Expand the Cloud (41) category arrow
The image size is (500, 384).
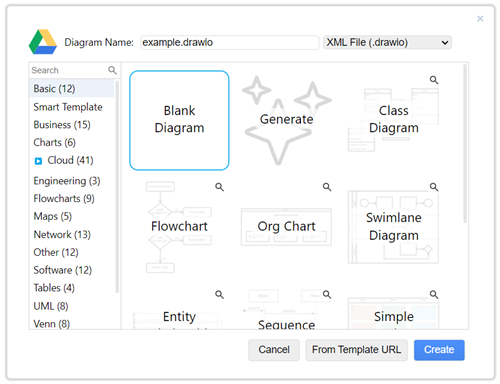coord(38,161)
